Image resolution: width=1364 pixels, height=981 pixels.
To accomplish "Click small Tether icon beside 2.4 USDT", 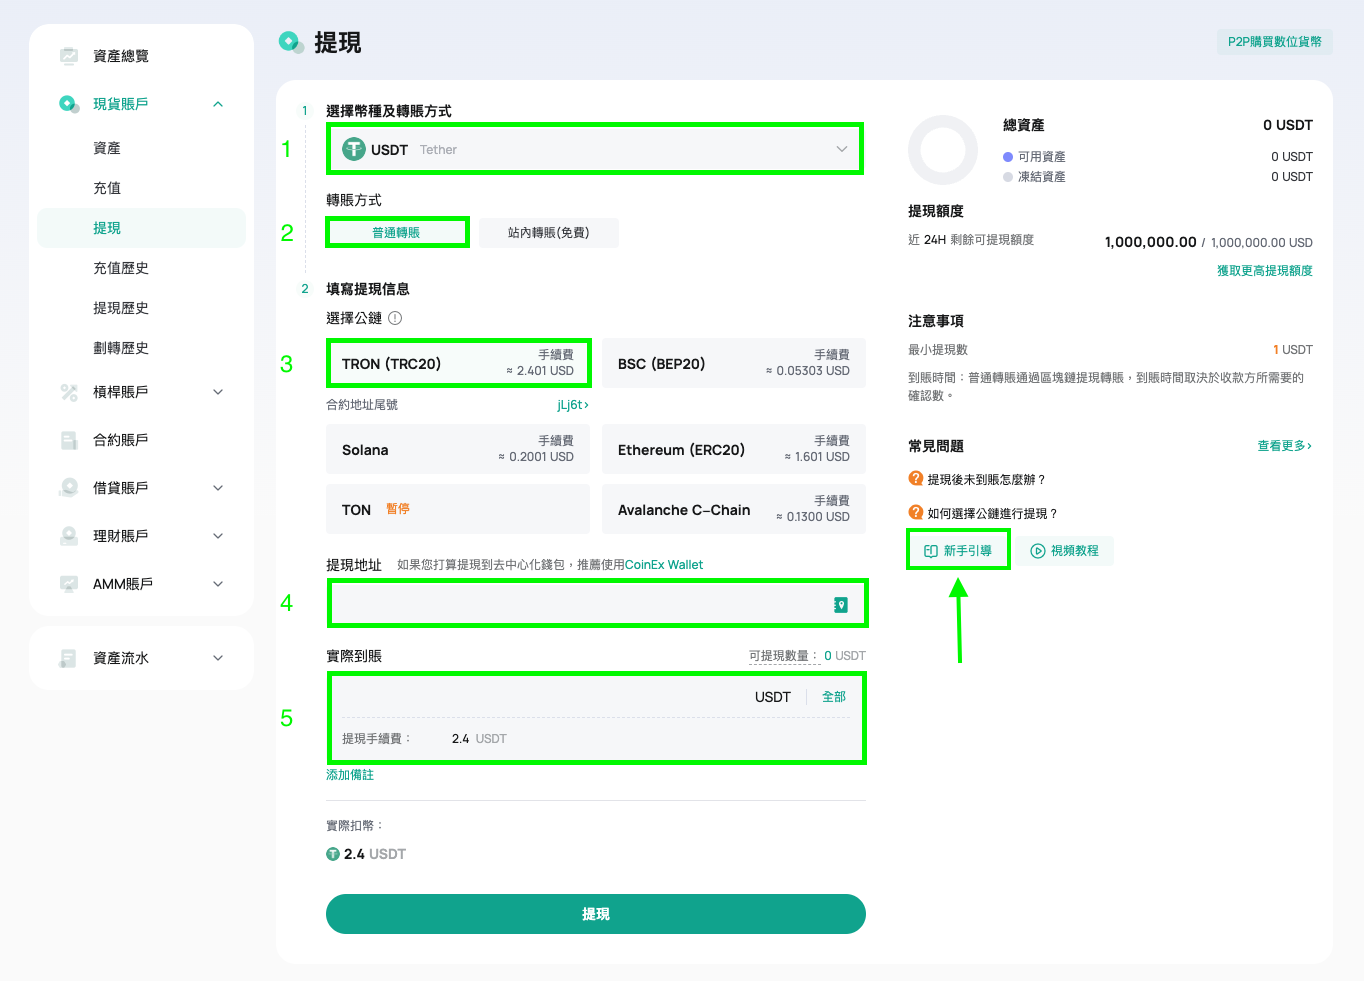I will 333,854.
